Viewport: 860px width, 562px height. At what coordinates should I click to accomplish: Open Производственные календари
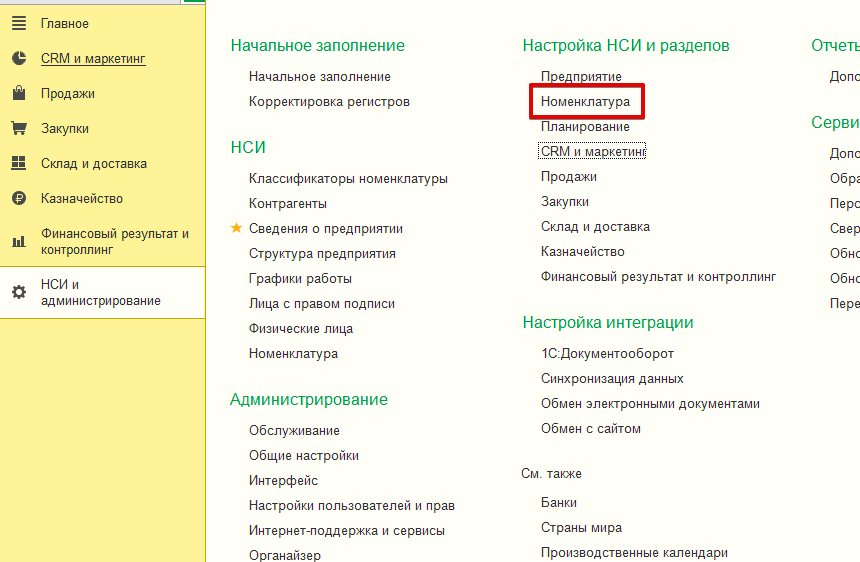pos(634,553)
